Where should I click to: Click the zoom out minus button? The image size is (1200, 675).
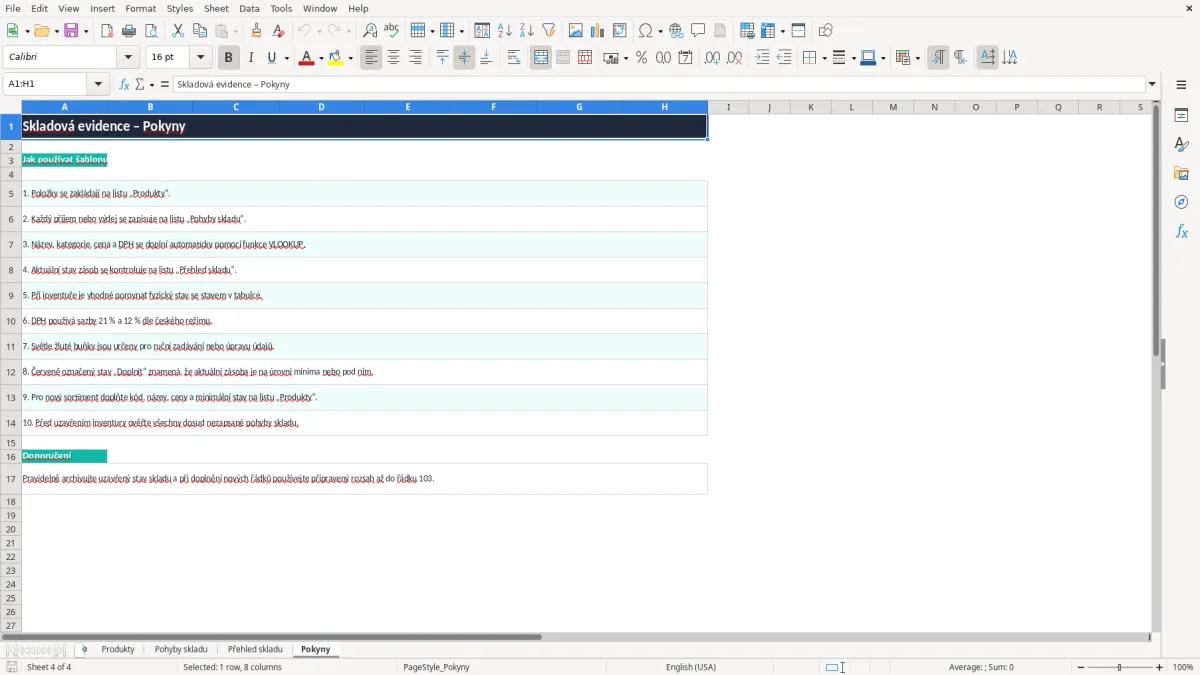click(x=1080, y=667)
